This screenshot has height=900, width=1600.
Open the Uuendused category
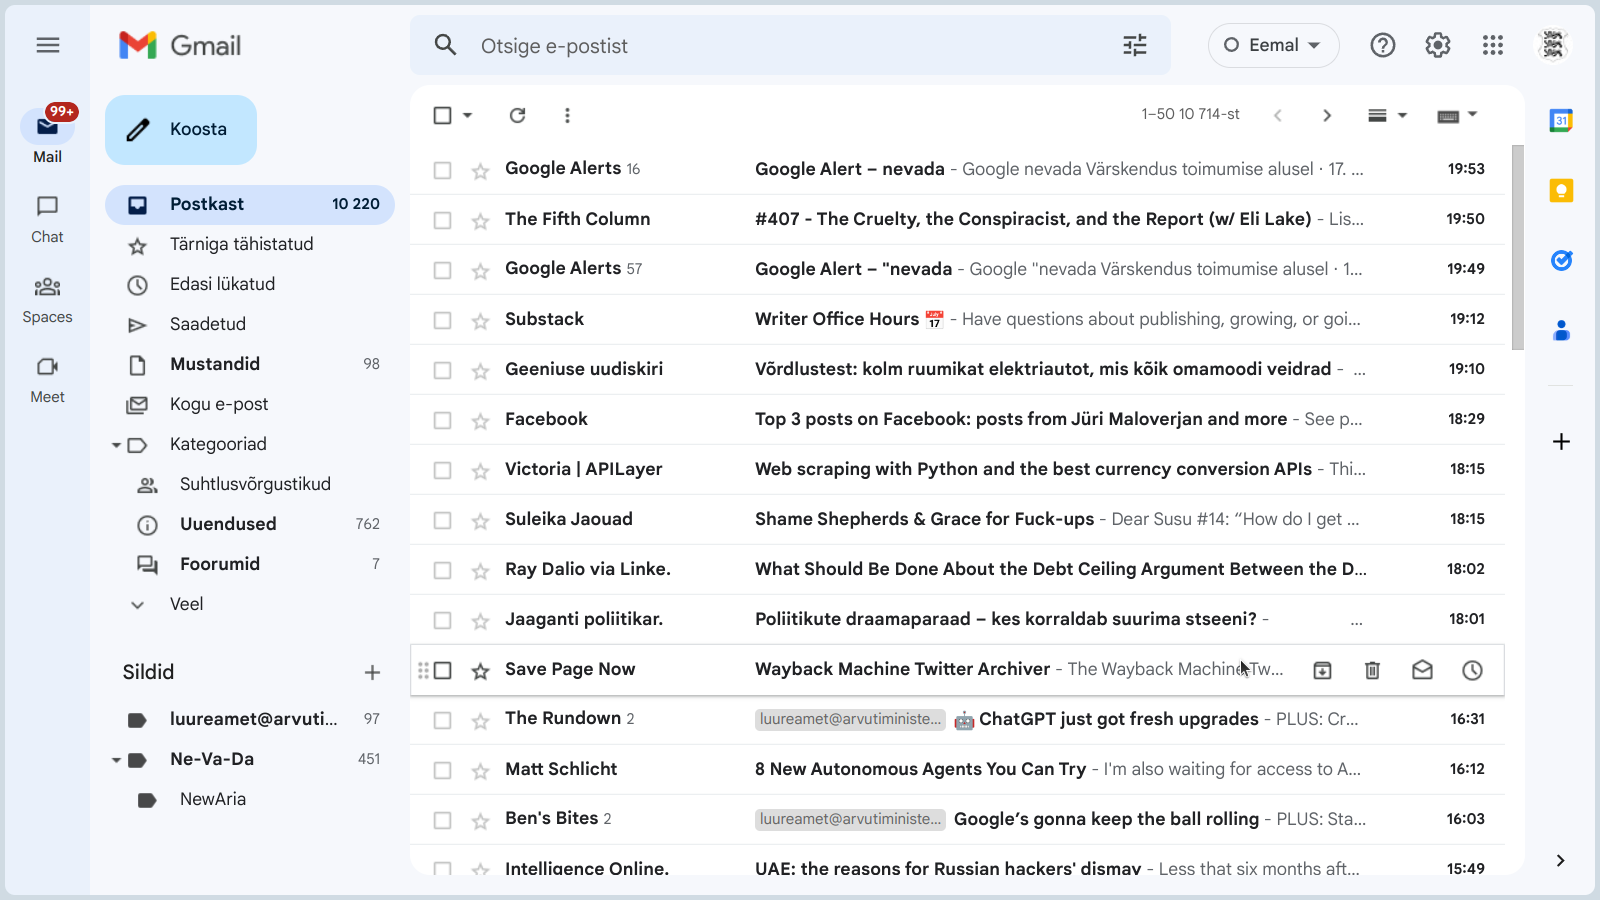250,524
